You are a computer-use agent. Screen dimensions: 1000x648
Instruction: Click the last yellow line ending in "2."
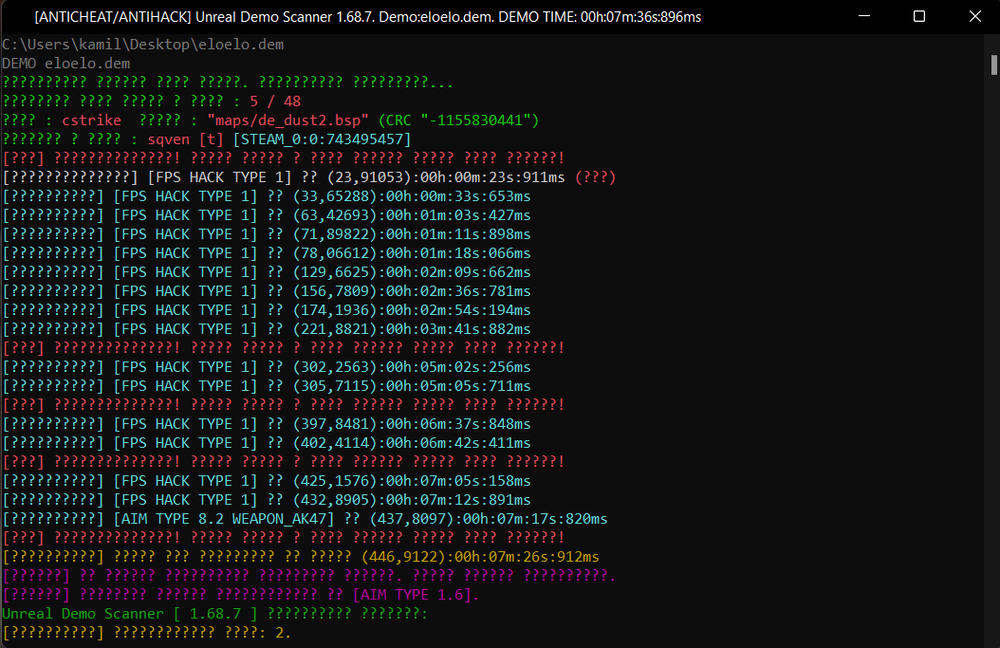point(147,633)
